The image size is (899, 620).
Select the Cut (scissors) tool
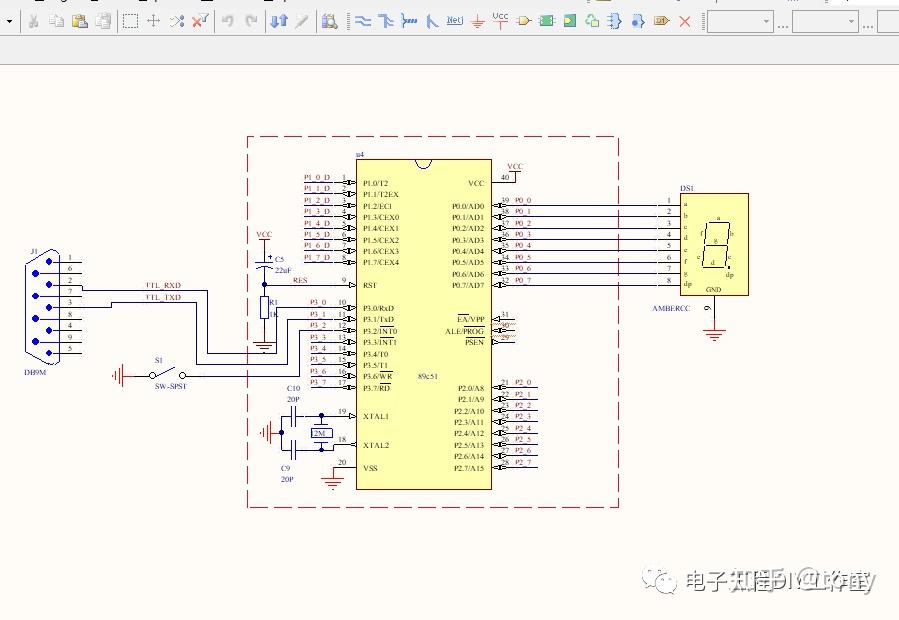click(x=34, y=20)
